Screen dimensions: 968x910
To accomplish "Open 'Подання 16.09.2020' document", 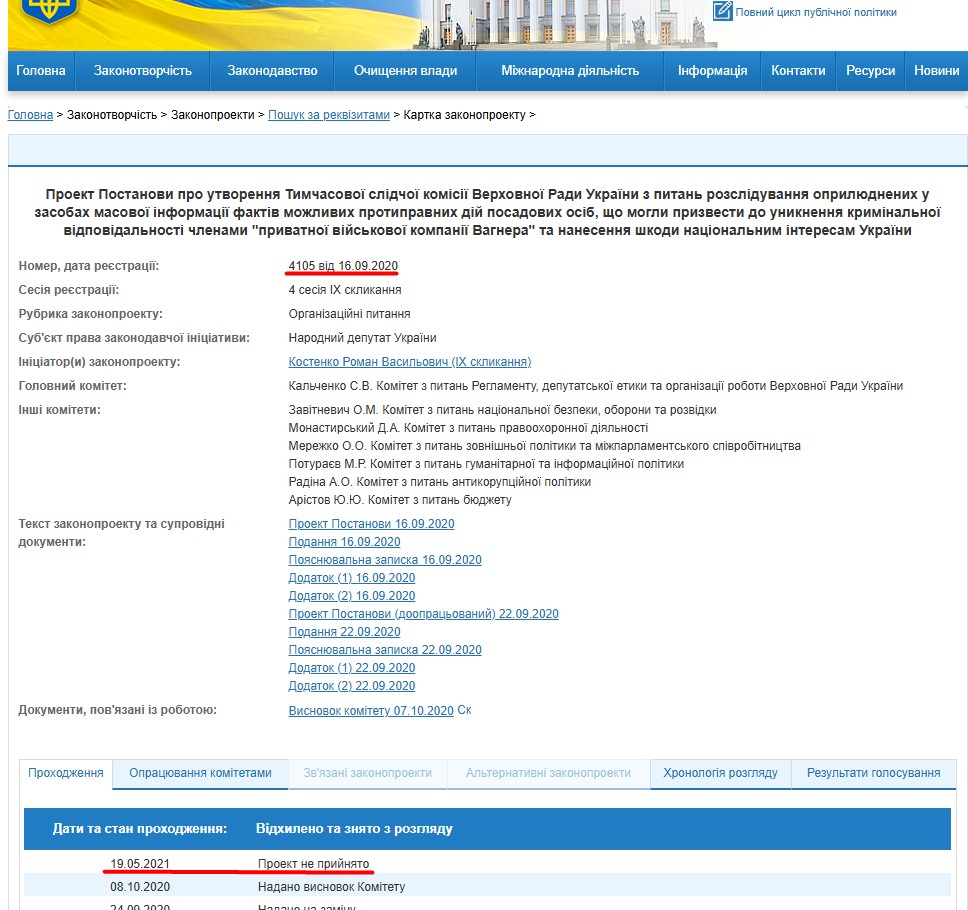I will (x=344, y=542).
